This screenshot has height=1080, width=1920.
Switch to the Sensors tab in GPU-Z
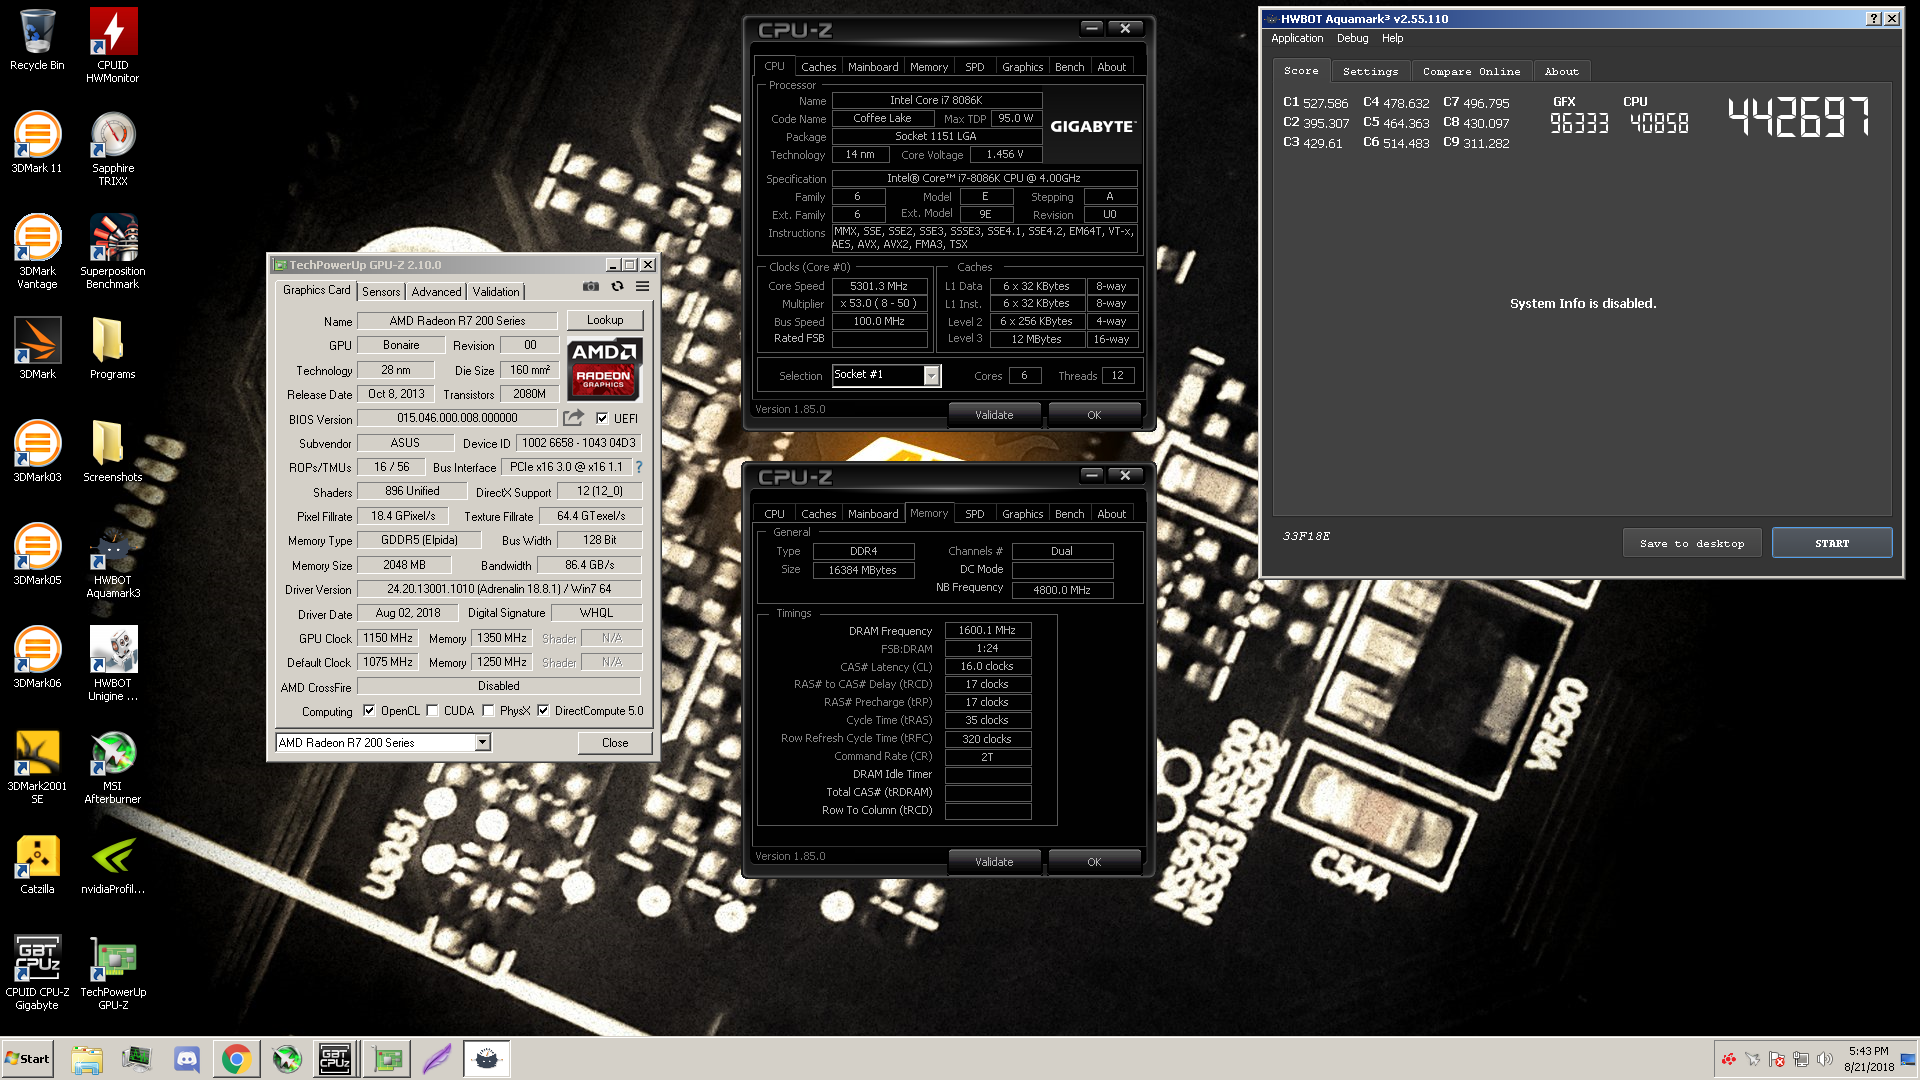click(x=381, y=291)
